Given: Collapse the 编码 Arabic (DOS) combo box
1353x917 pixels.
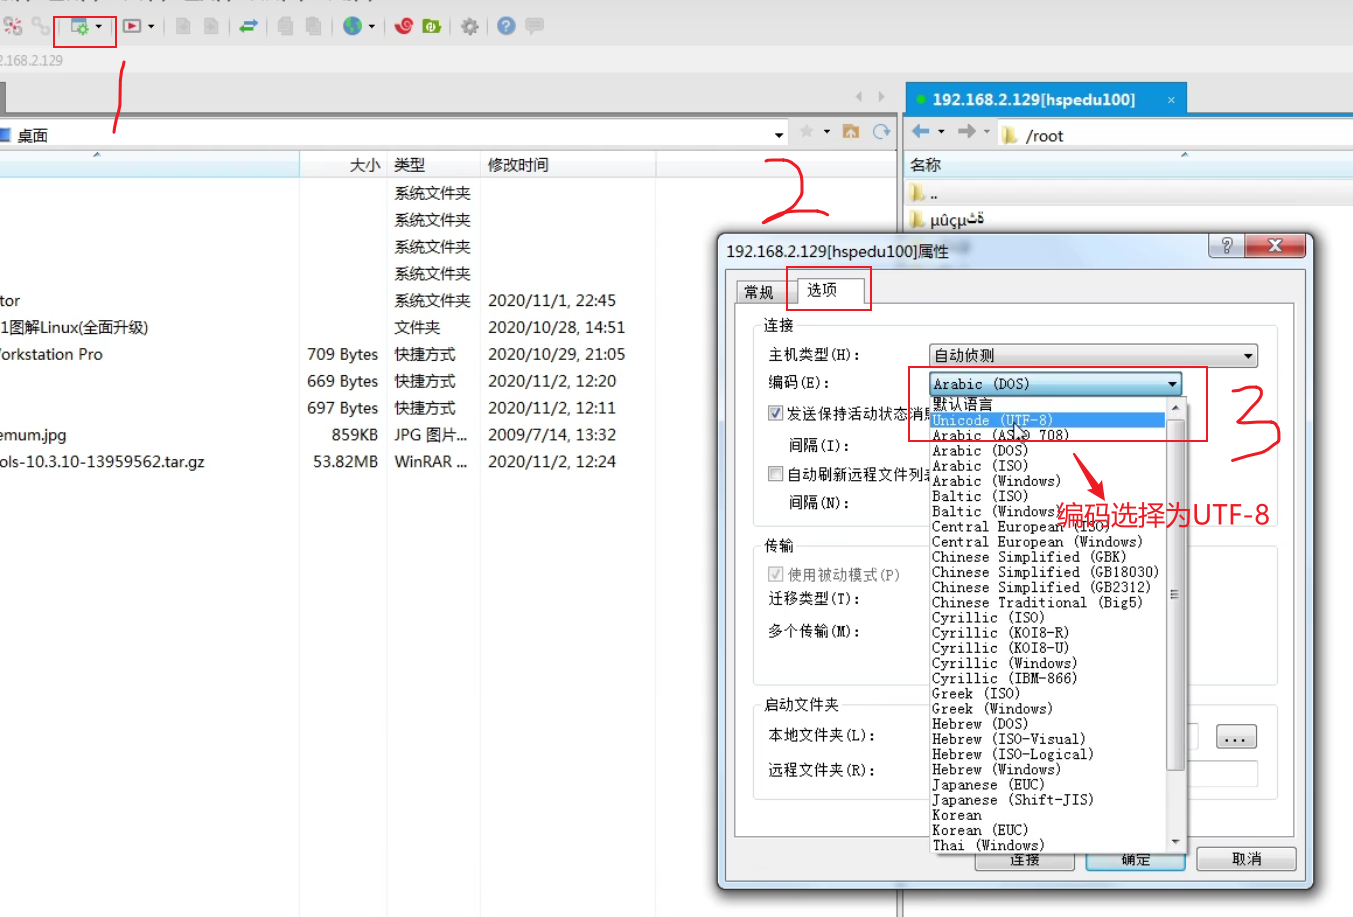Looking at the screenshot, I should [1055, 384].
